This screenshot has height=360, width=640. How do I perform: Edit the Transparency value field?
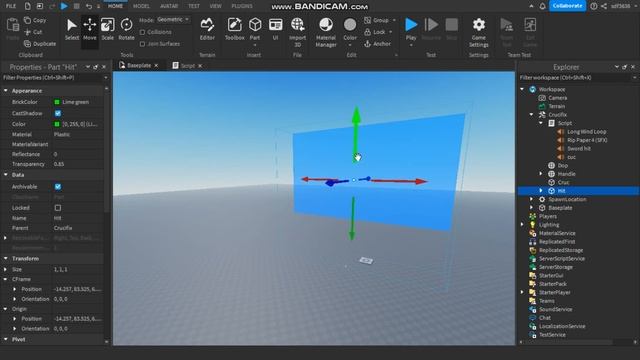click(x=78, y=164)
